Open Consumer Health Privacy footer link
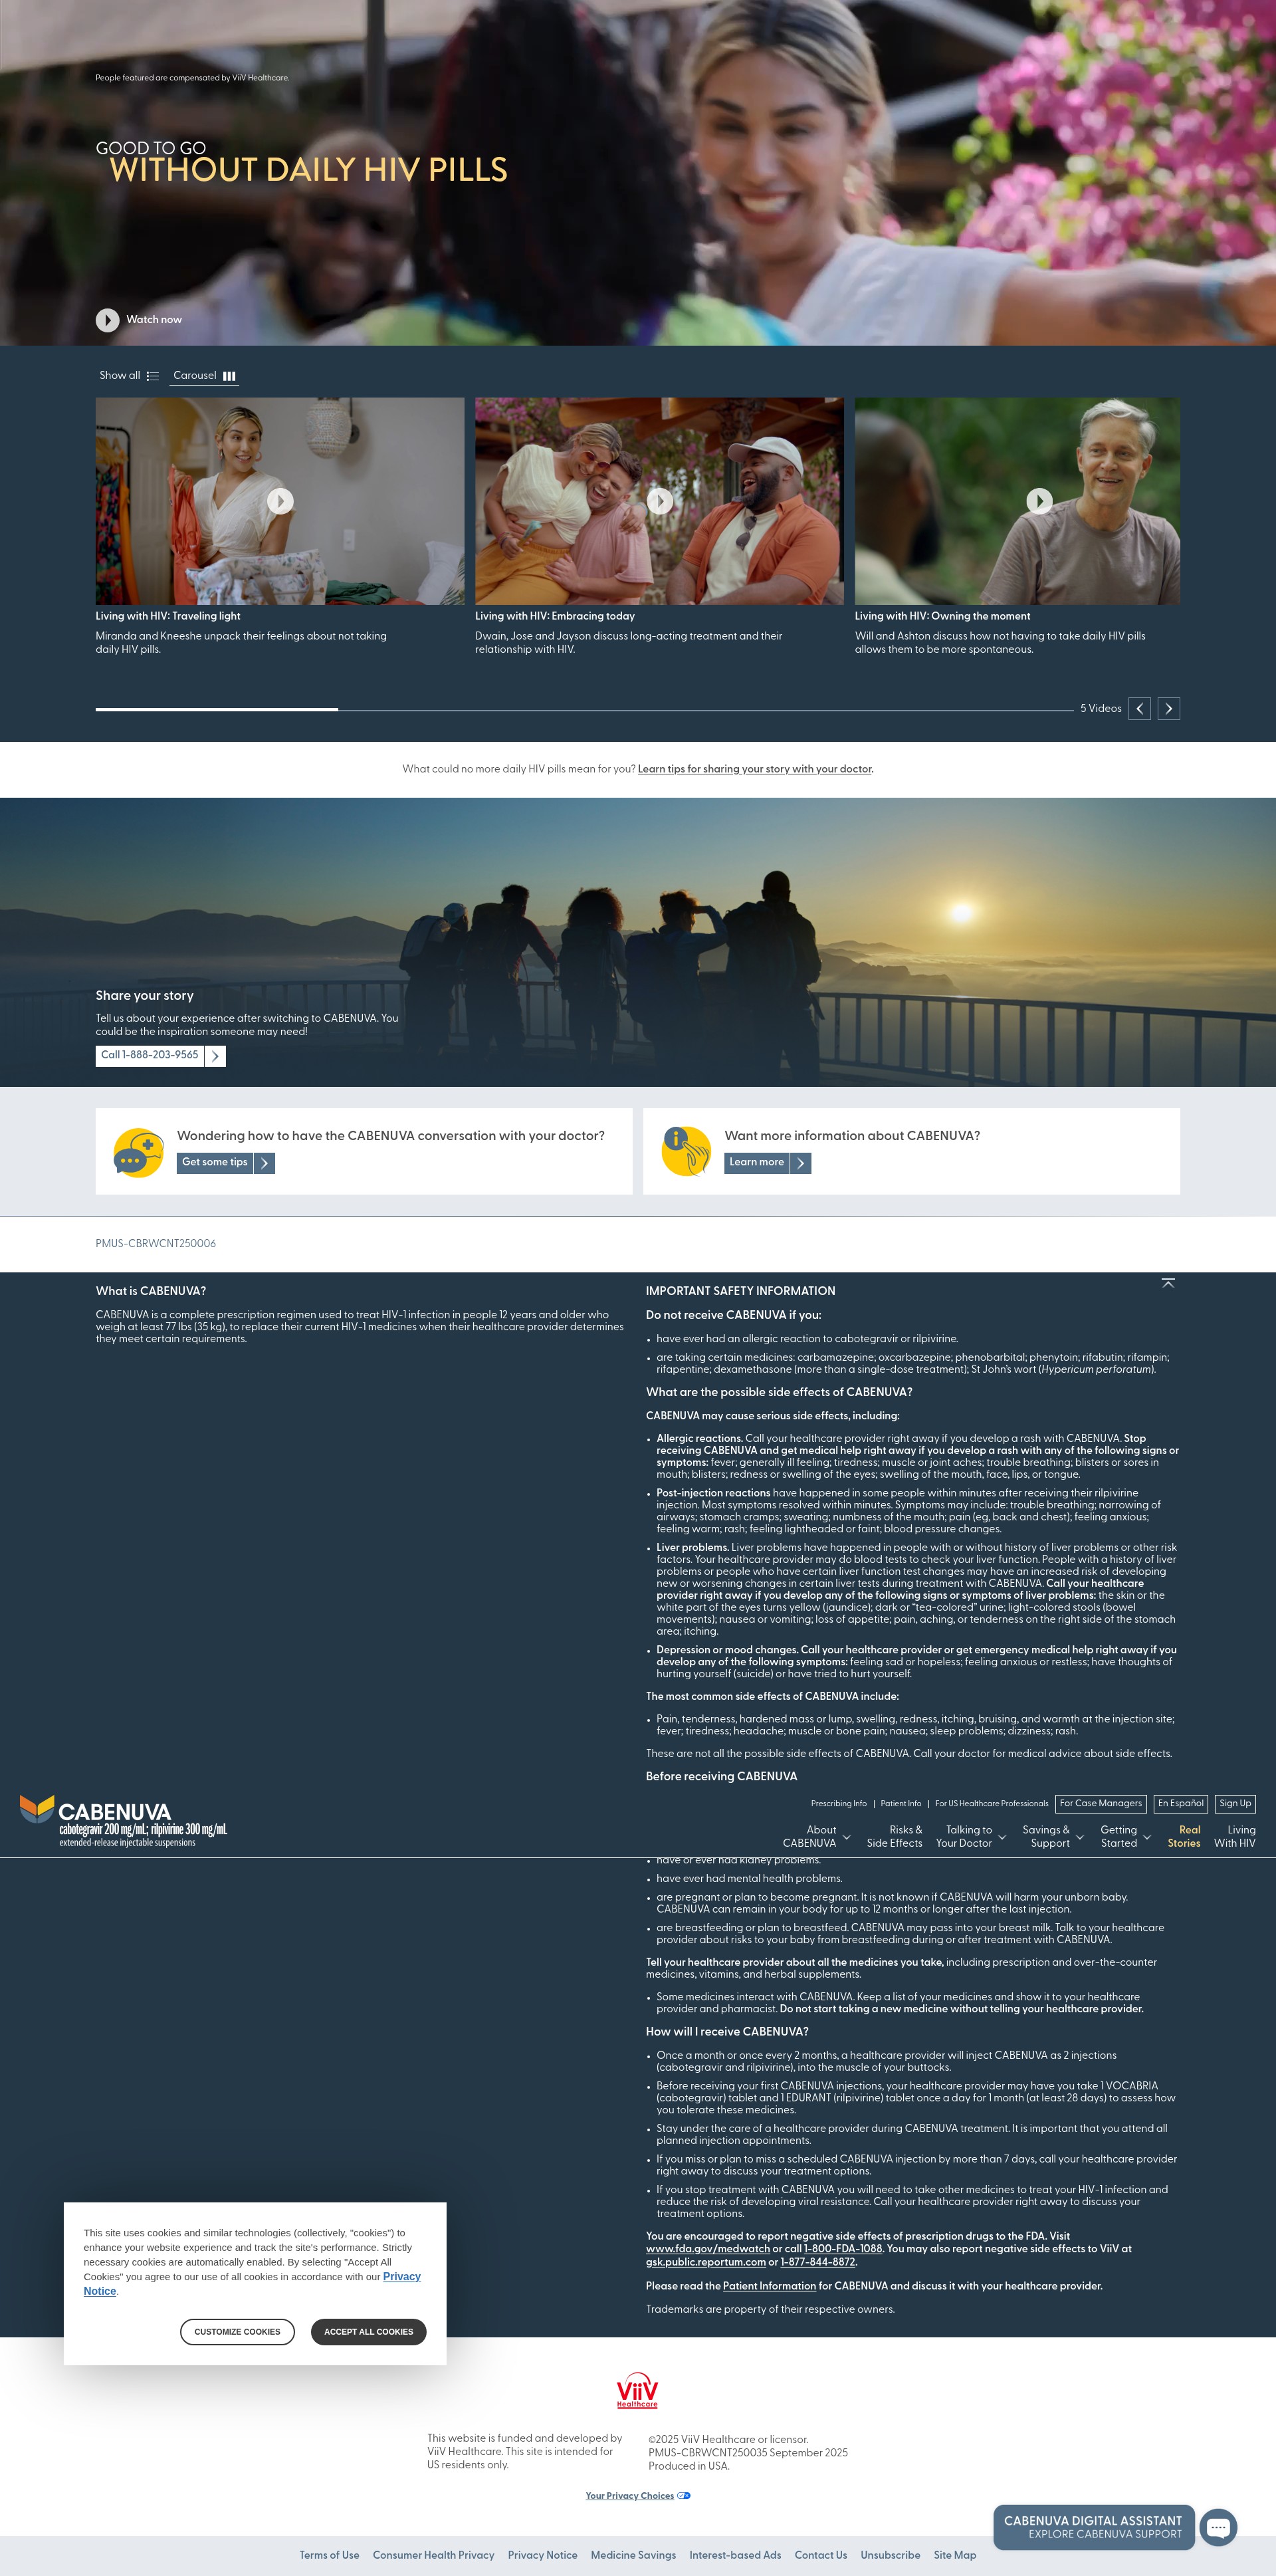The height and width of the screenshot is (2576, 1276). tap(433, 2555)
